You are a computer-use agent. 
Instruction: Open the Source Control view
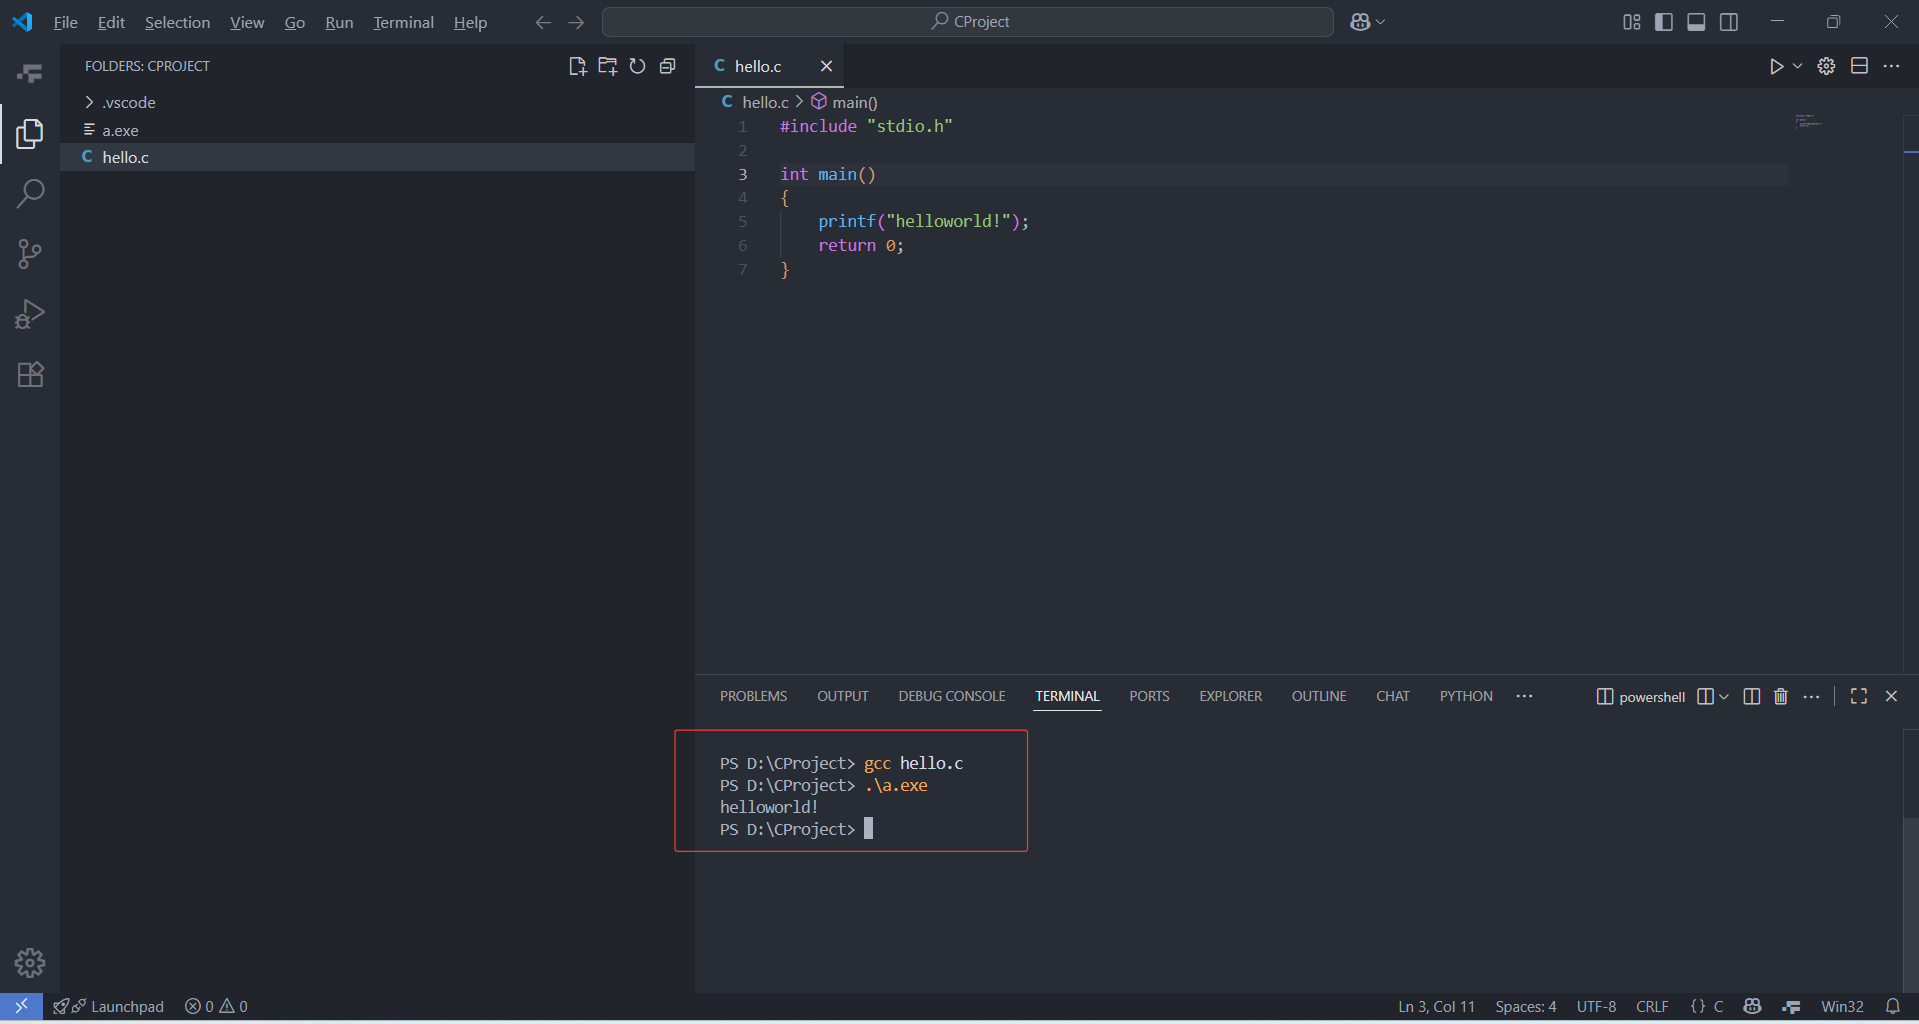pos(30,253)
